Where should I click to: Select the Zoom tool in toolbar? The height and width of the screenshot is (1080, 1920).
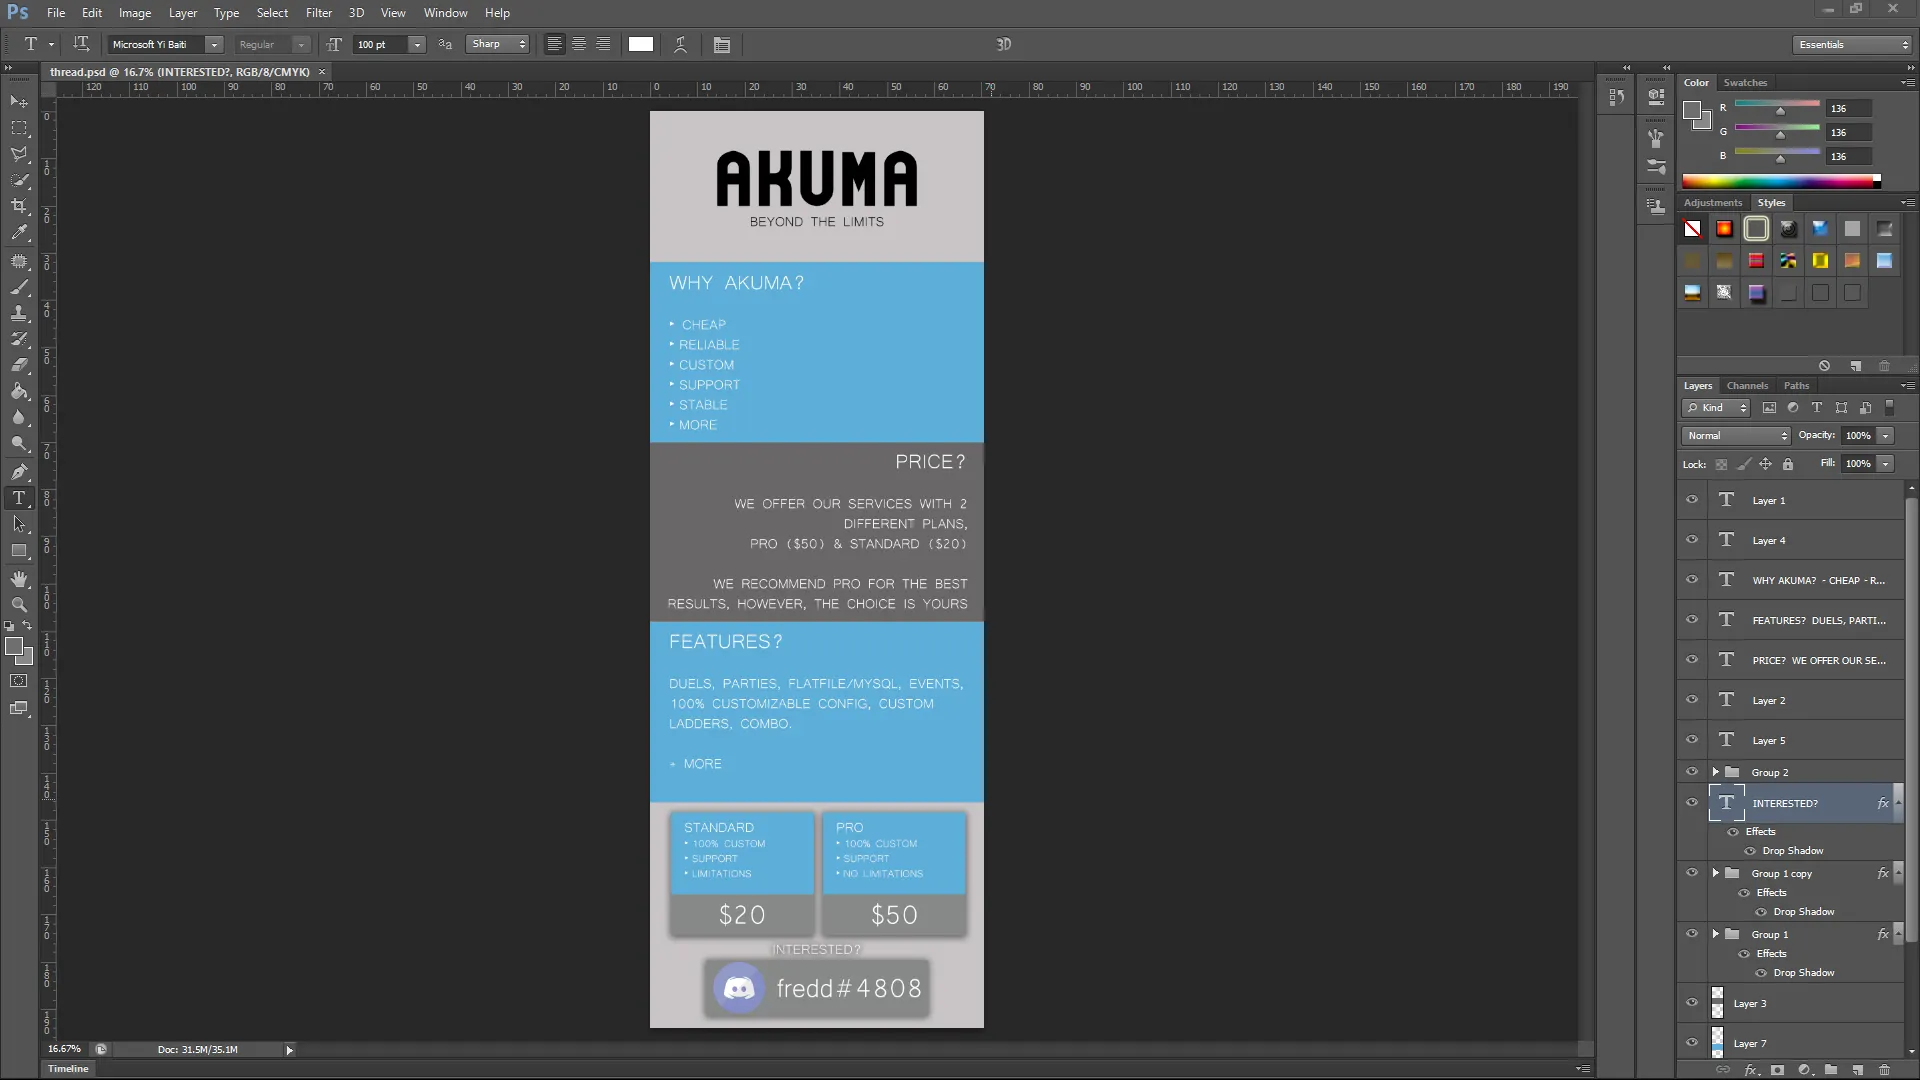click(x=19, y=605)
